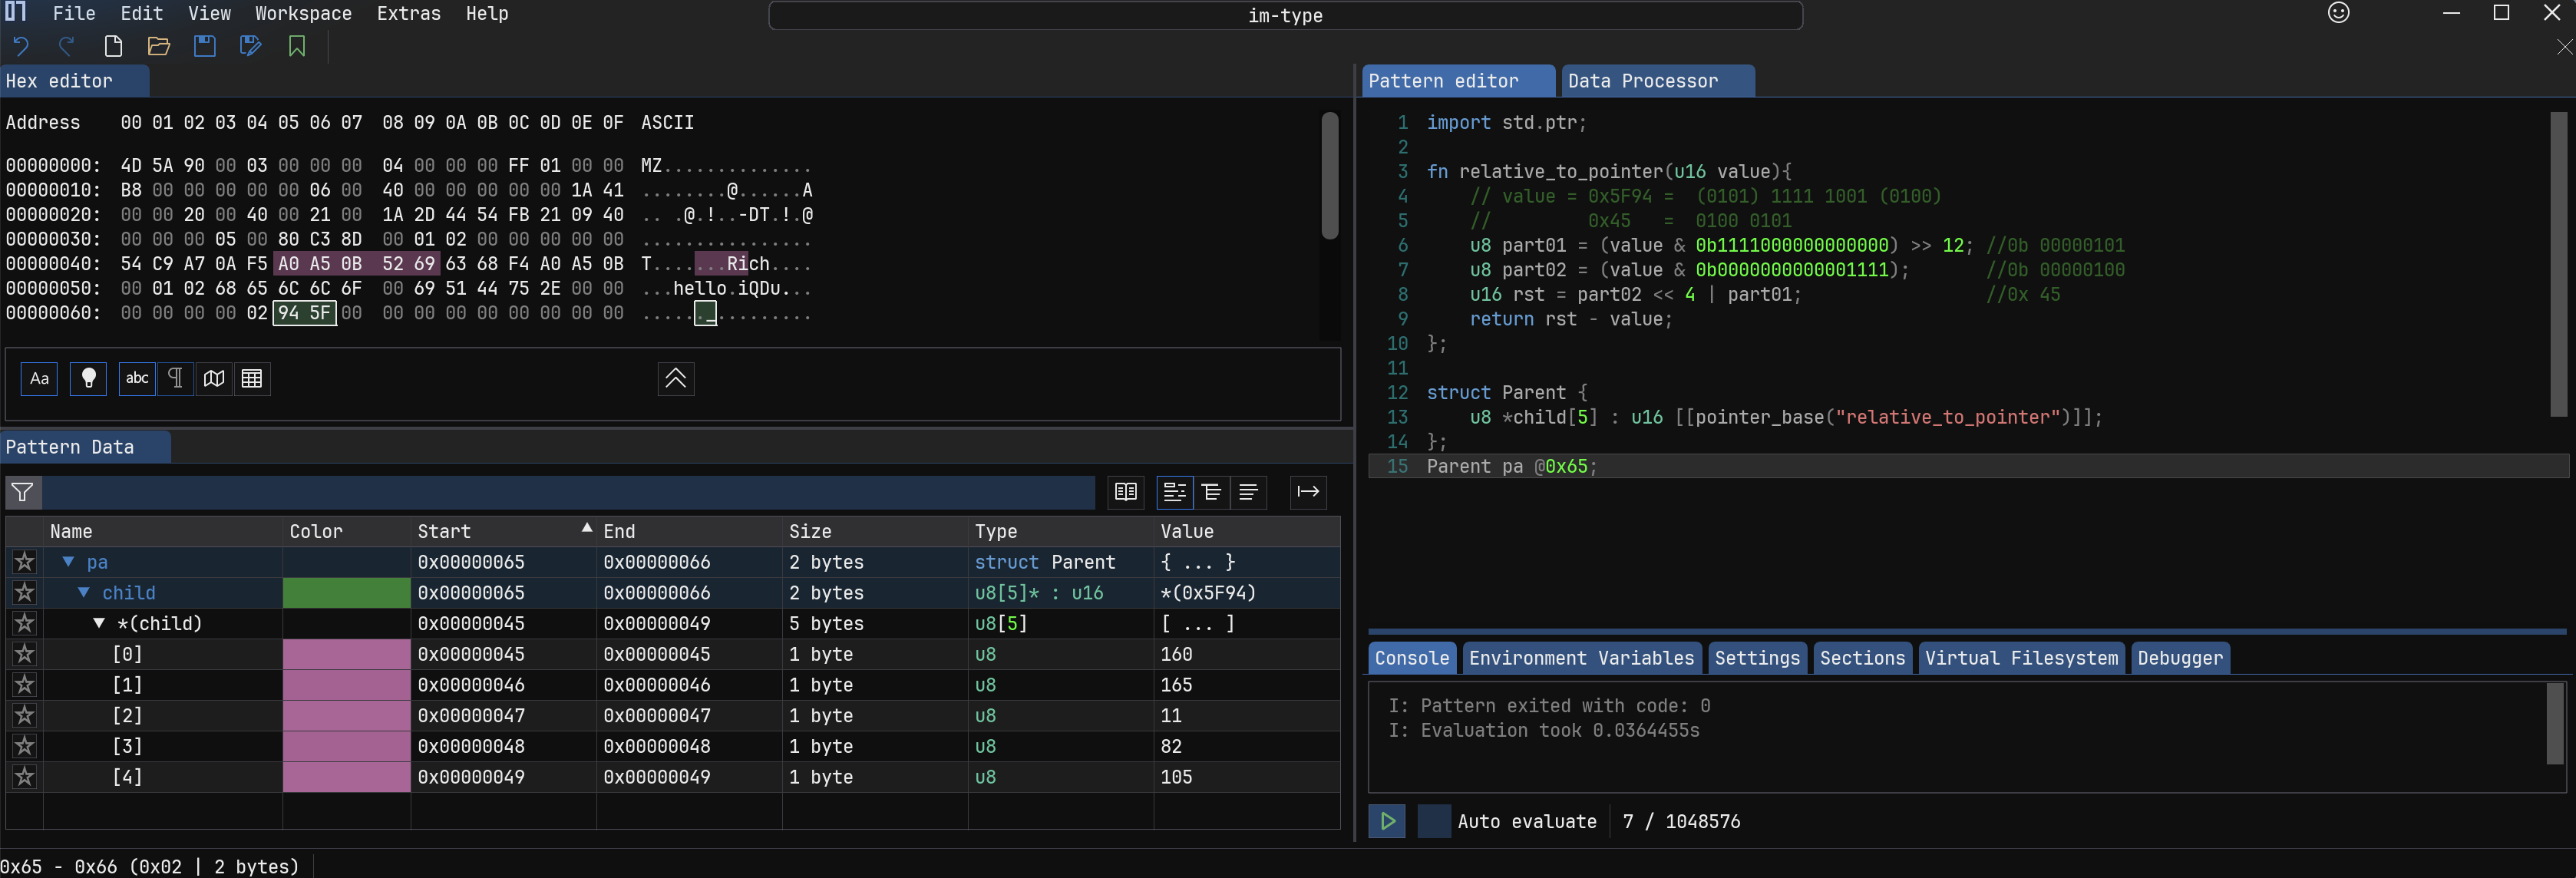Image resolution: width=2576 pixels, height=878 pixels.
Task: Click the lightbulb highlight icon in hex footer
Action: click(x=88, y=378)
